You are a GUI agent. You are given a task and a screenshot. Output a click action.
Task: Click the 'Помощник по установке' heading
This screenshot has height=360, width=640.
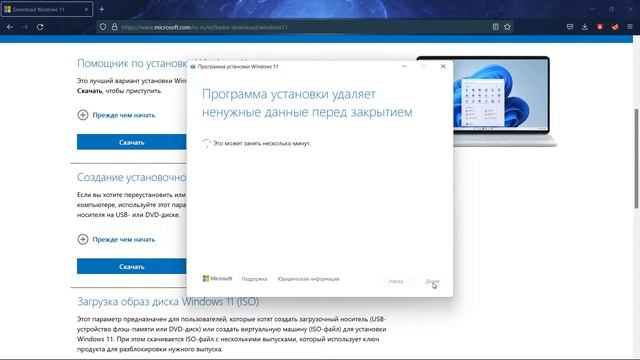(132, 63)
